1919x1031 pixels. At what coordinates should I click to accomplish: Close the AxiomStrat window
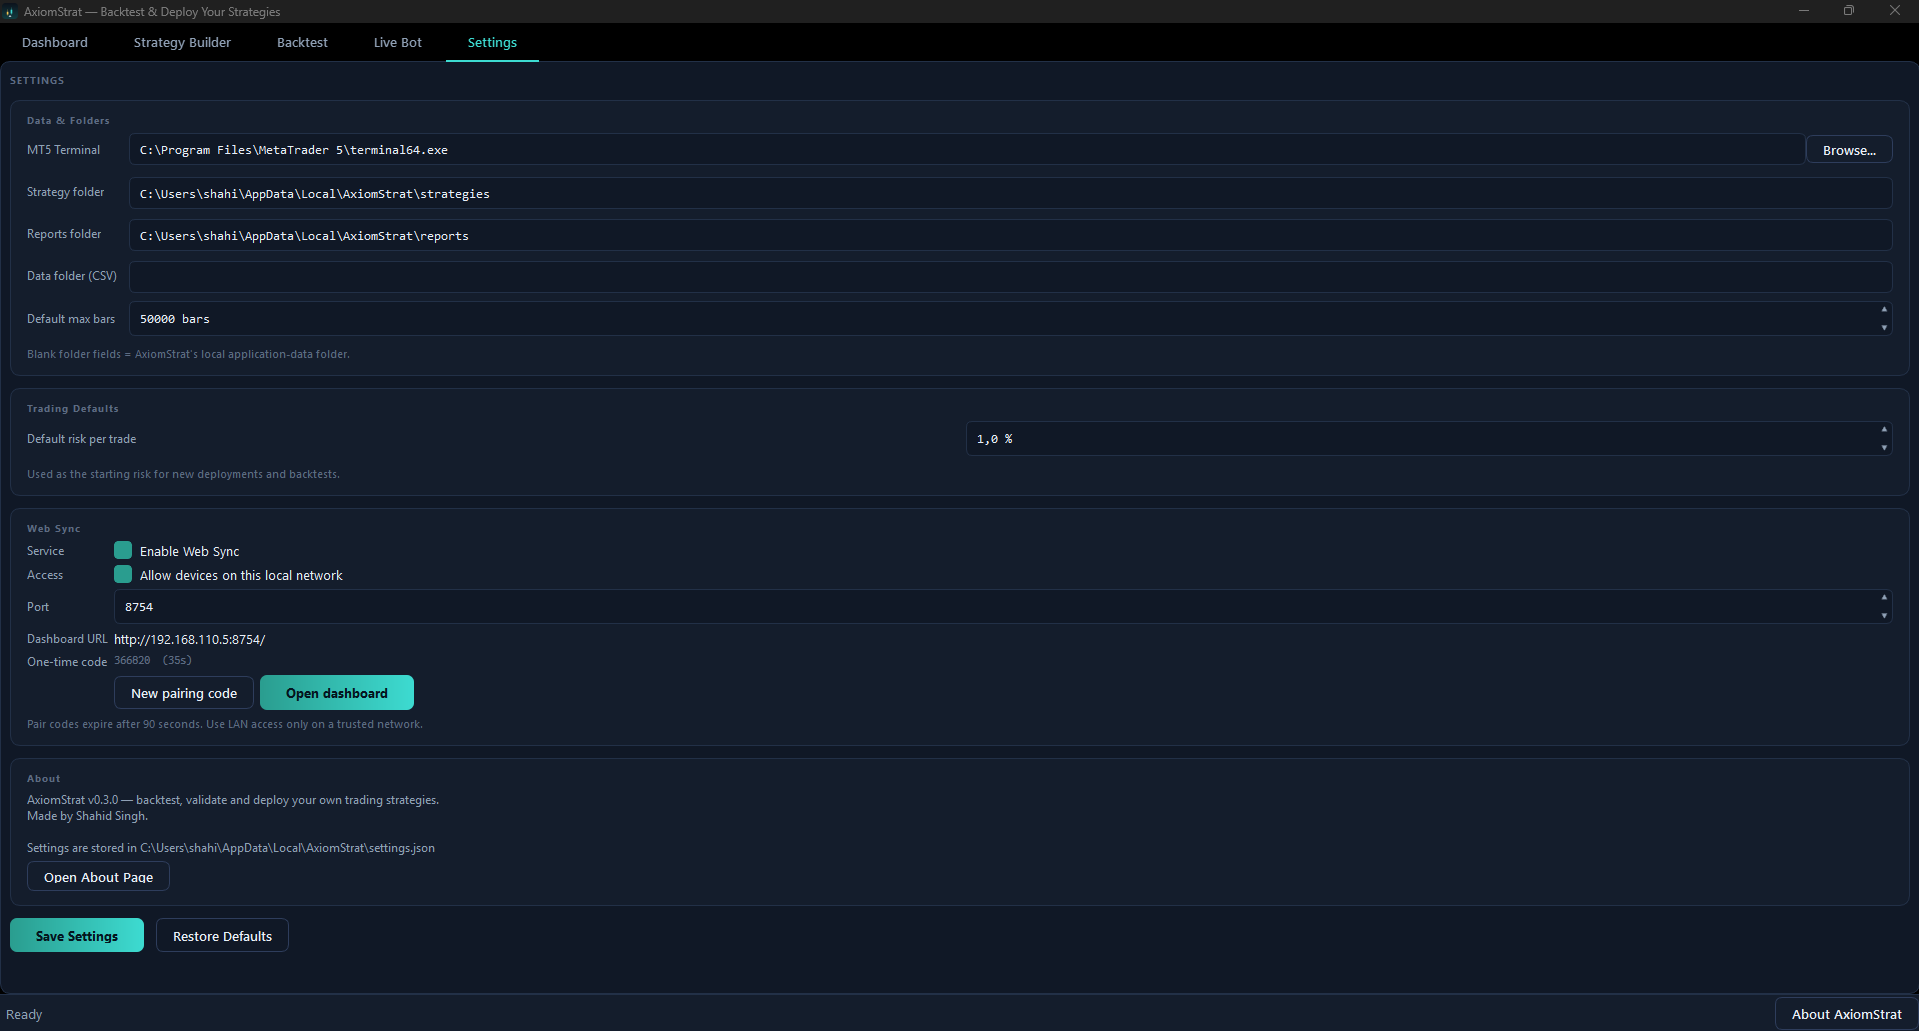pyautogui.click(x=1895, y=11)
